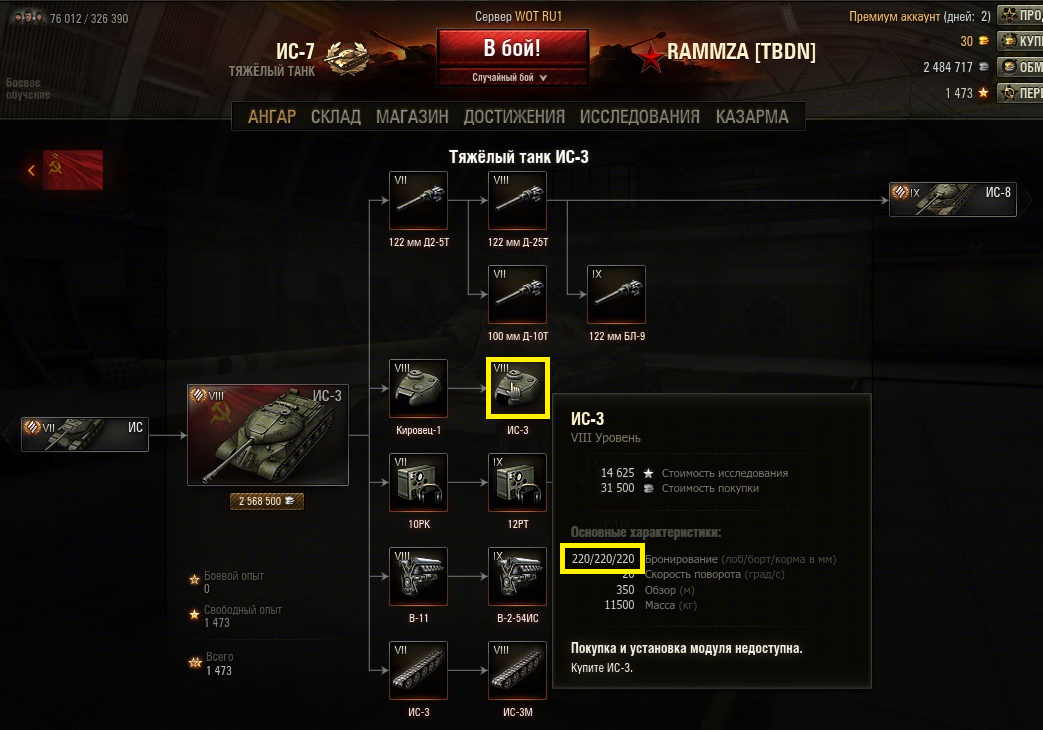
Task: Select the 12РТ radio module
Action: click(518, 482)
